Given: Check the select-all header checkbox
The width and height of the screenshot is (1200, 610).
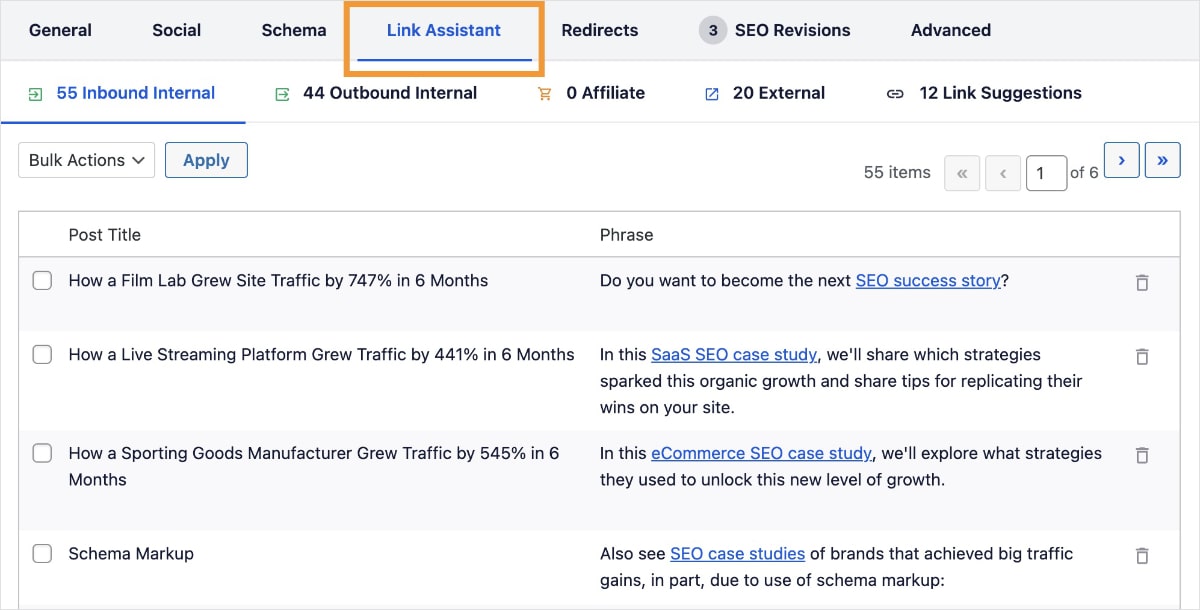Looking at the screenshot, I should click(x=42, y=234).
